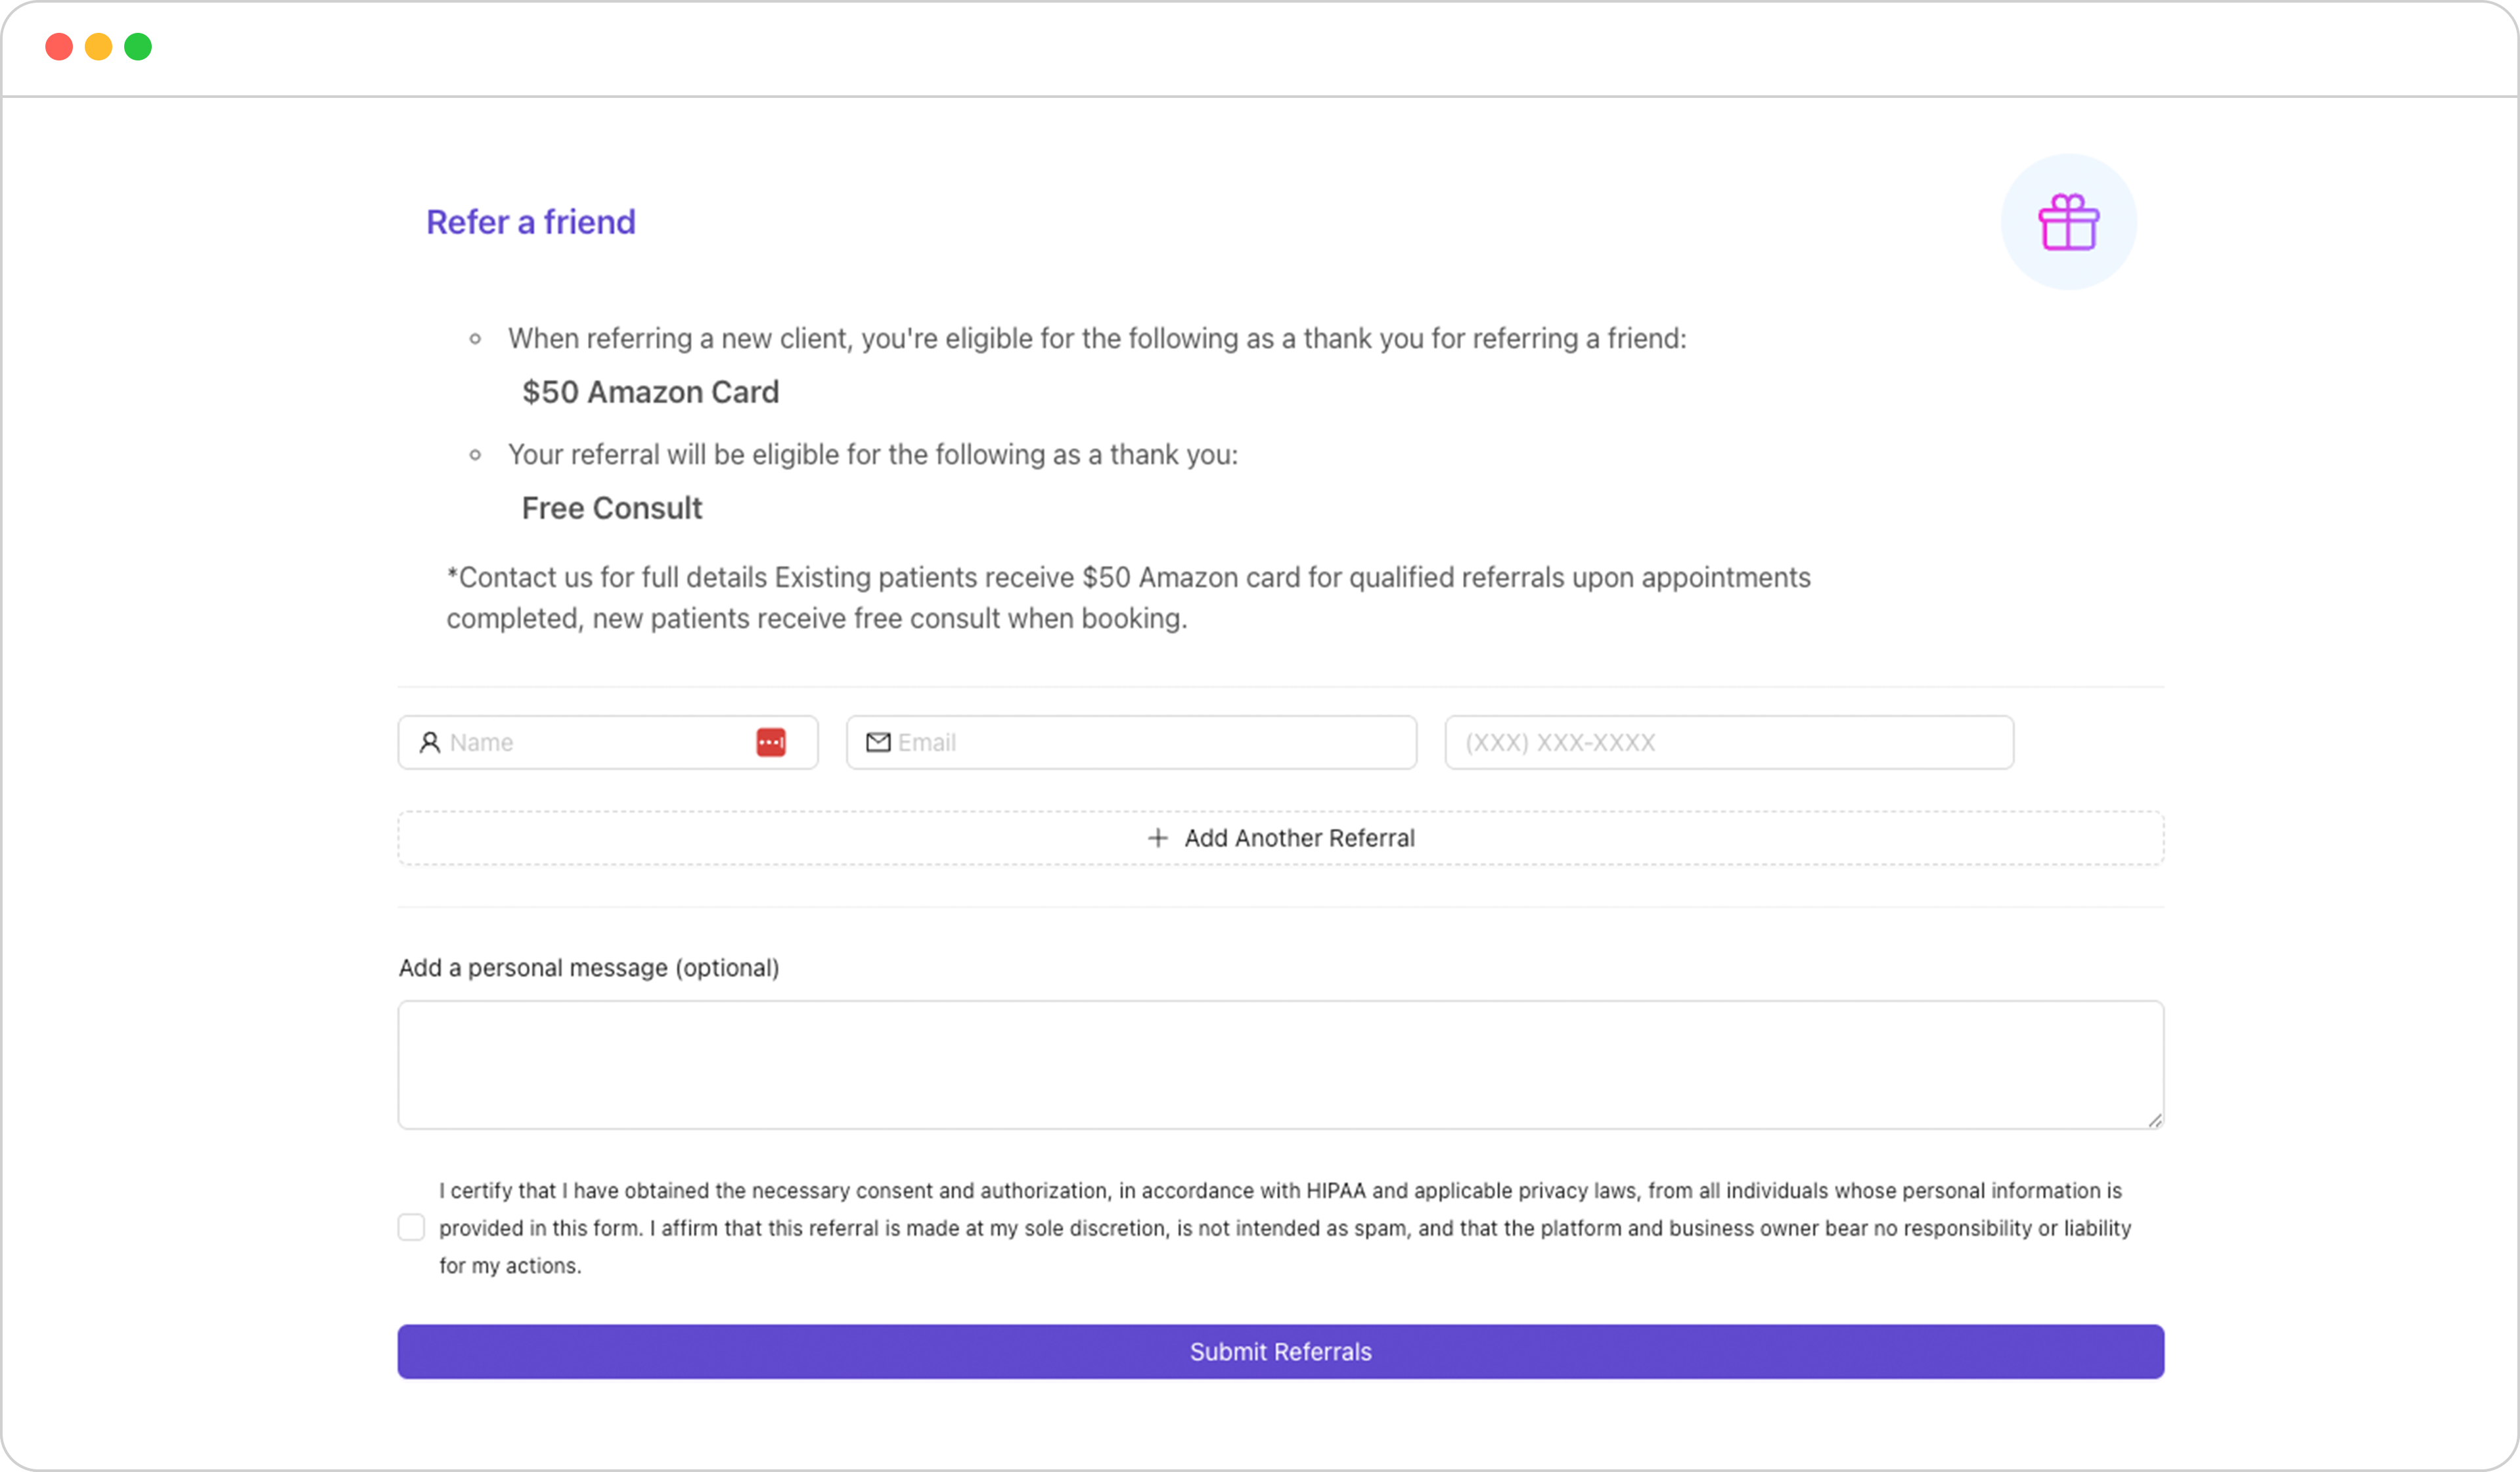This screenshot has width=2520, height=1472.
Task: Click inside the personal message text area
Action: point(1280,1065)
